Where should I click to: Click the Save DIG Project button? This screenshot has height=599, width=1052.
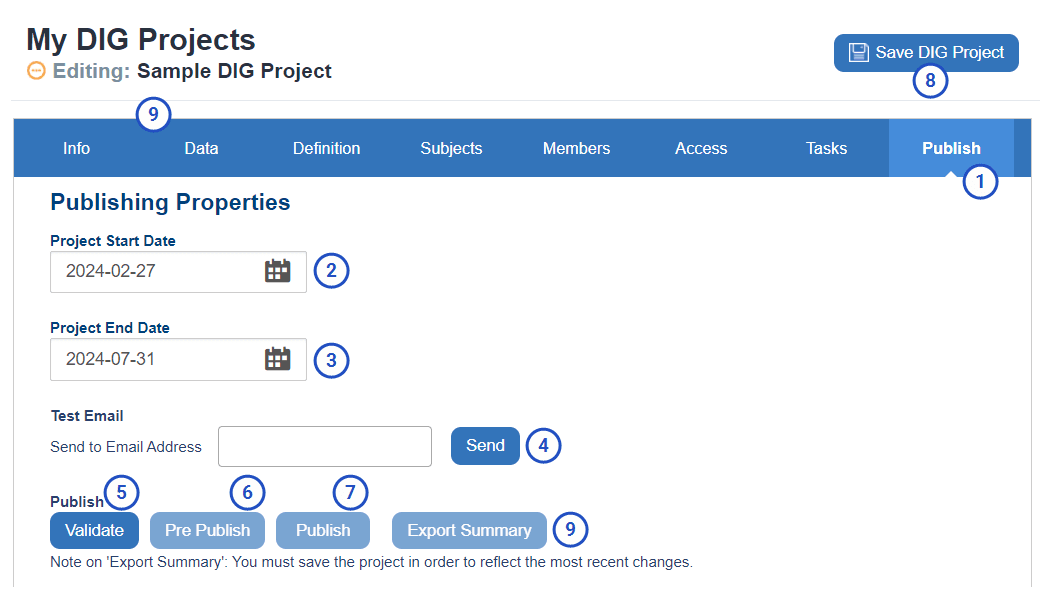926,53
